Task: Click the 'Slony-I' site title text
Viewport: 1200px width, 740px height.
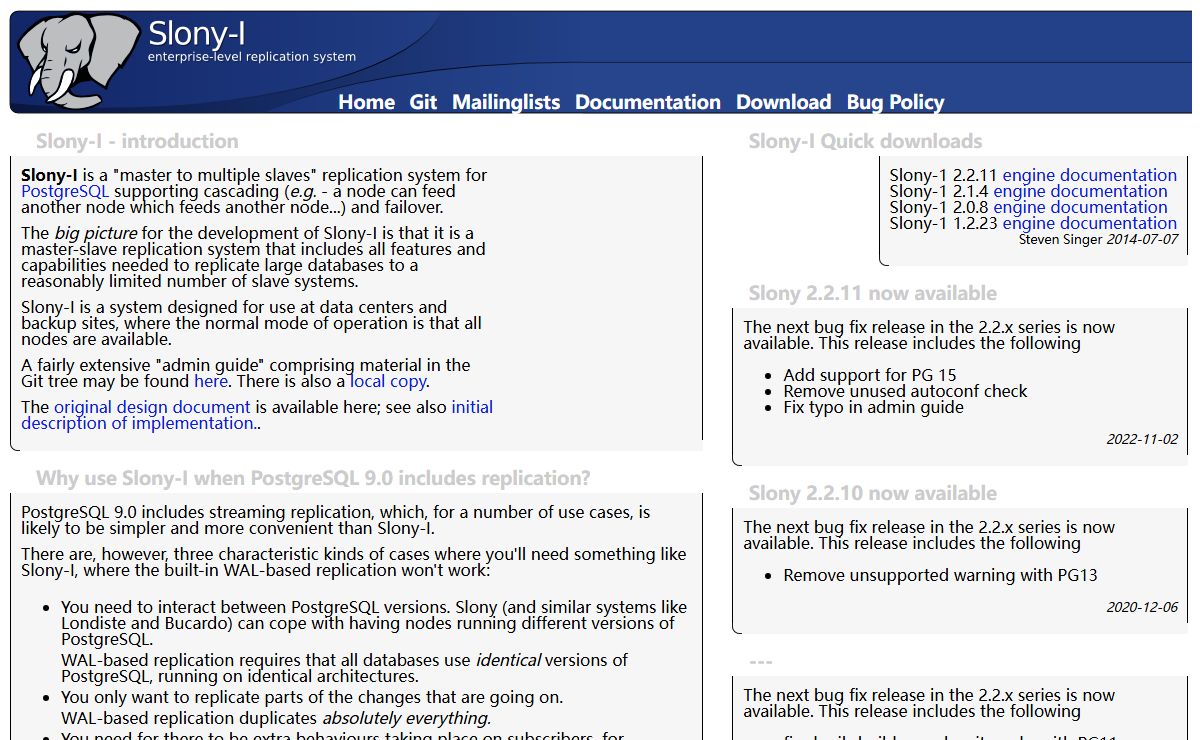Action: coord(197,33)
